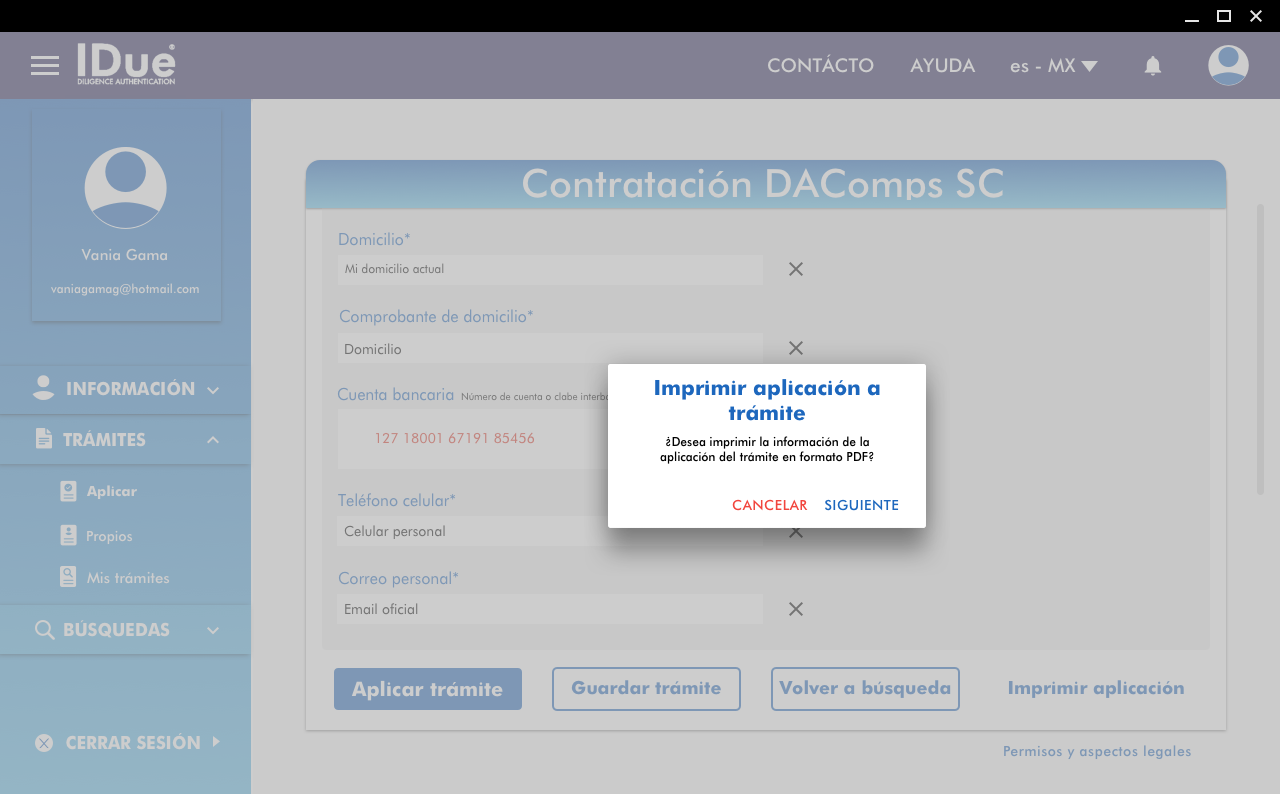Click the notifications bell icon
This screenshot has width=1280, height=794.
tap(1152, 66)
